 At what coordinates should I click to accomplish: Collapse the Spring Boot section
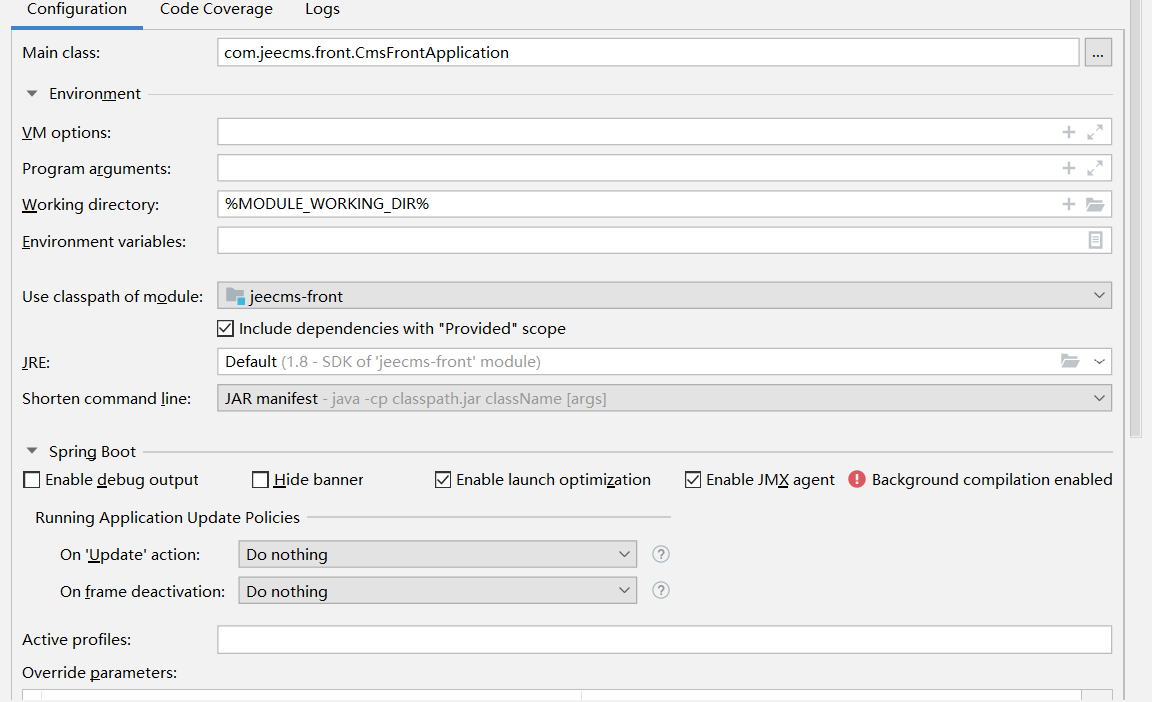[x=32, y=452]
